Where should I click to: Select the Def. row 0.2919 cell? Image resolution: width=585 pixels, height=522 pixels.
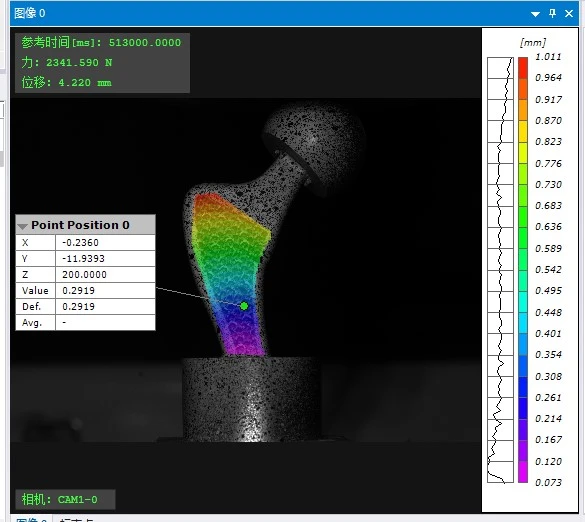[x=105, y=307]
